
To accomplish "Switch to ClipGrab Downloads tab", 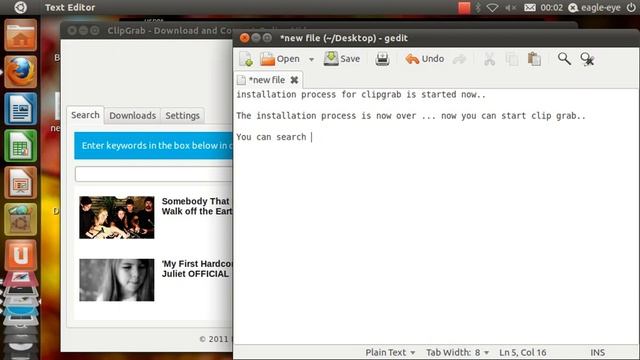I will point(133,116).
